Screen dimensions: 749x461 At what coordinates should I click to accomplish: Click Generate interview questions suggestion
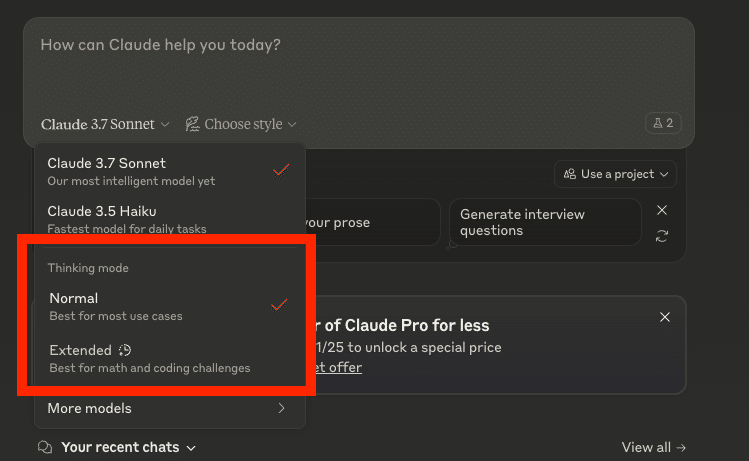tap(543, 222)
